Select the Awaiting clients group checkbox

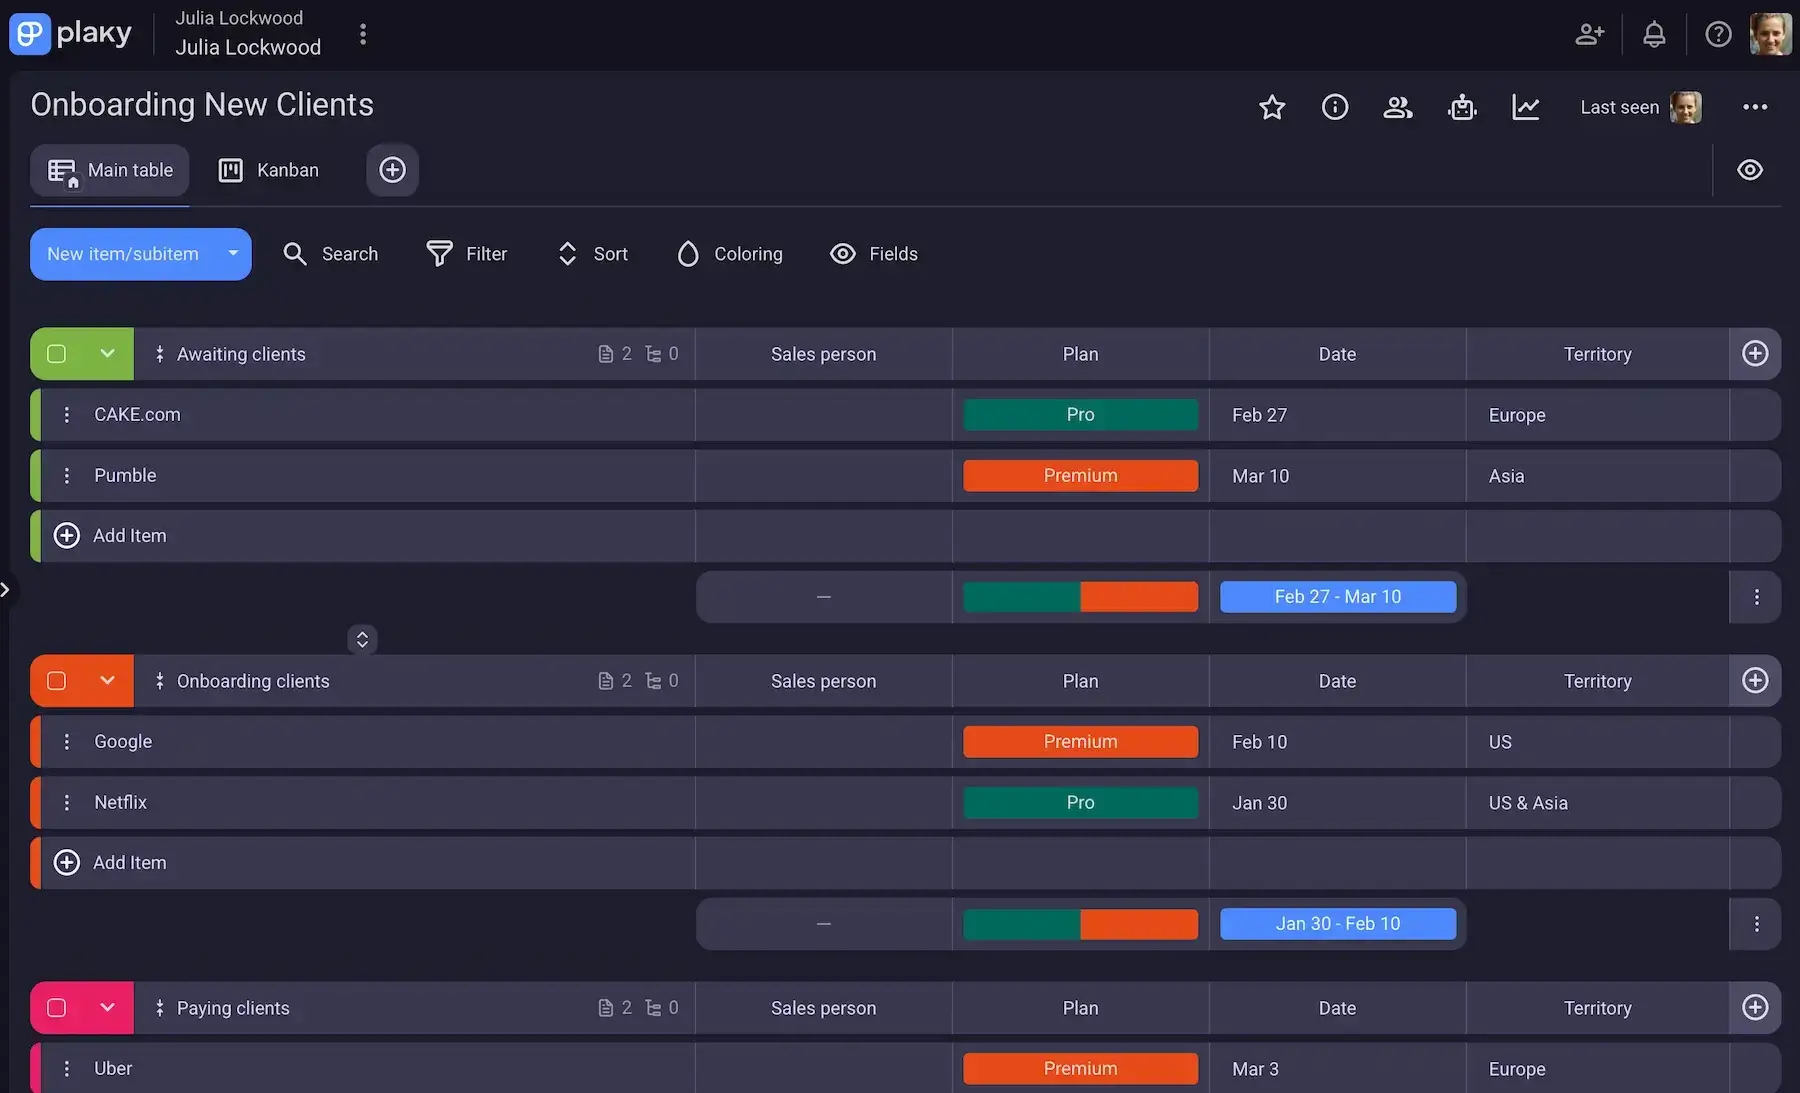(x=56, y=353)
